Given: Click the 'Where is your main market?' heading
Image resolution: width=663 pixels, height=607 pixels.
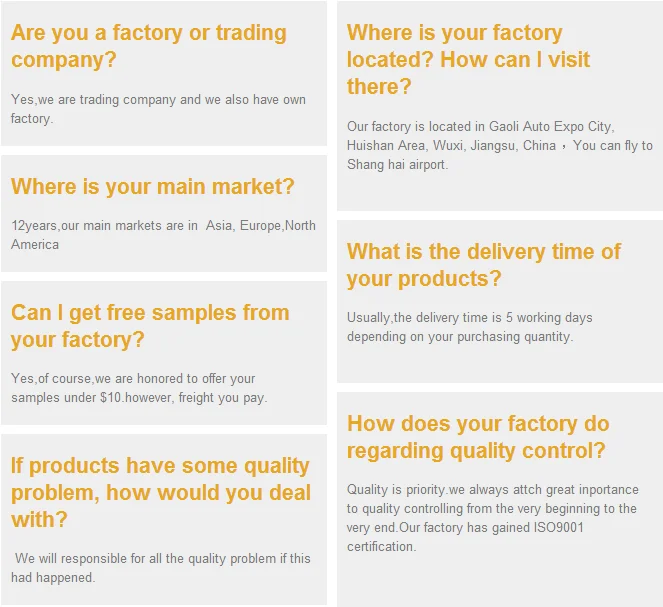Looking at the screenshot, I should click(x=153, y=186).
